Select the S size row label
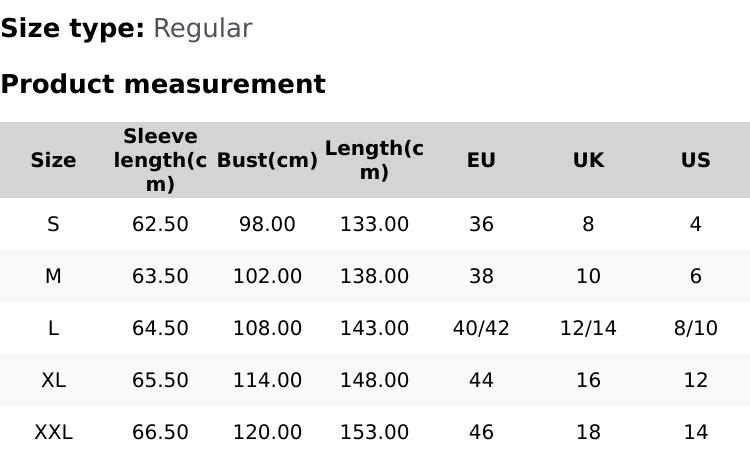The height and width of the screenshot is (458, 750). 53,224
